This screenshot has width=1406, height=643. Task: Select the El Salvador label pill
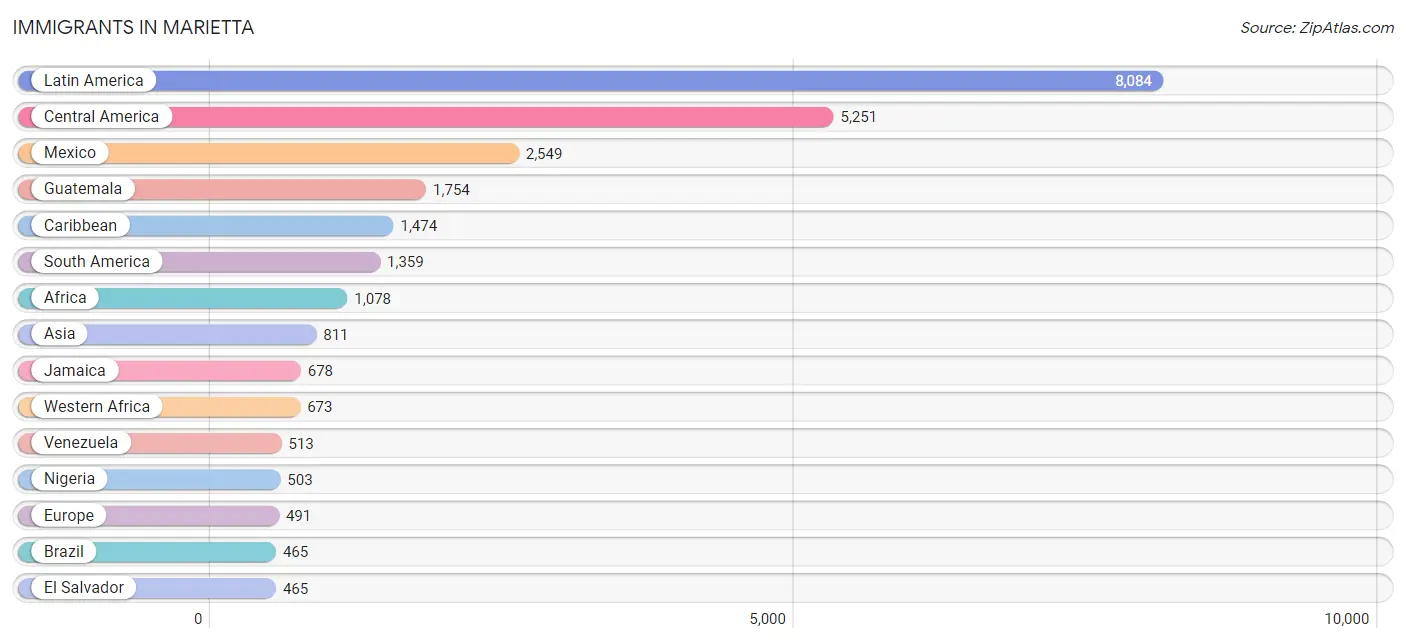84,588
